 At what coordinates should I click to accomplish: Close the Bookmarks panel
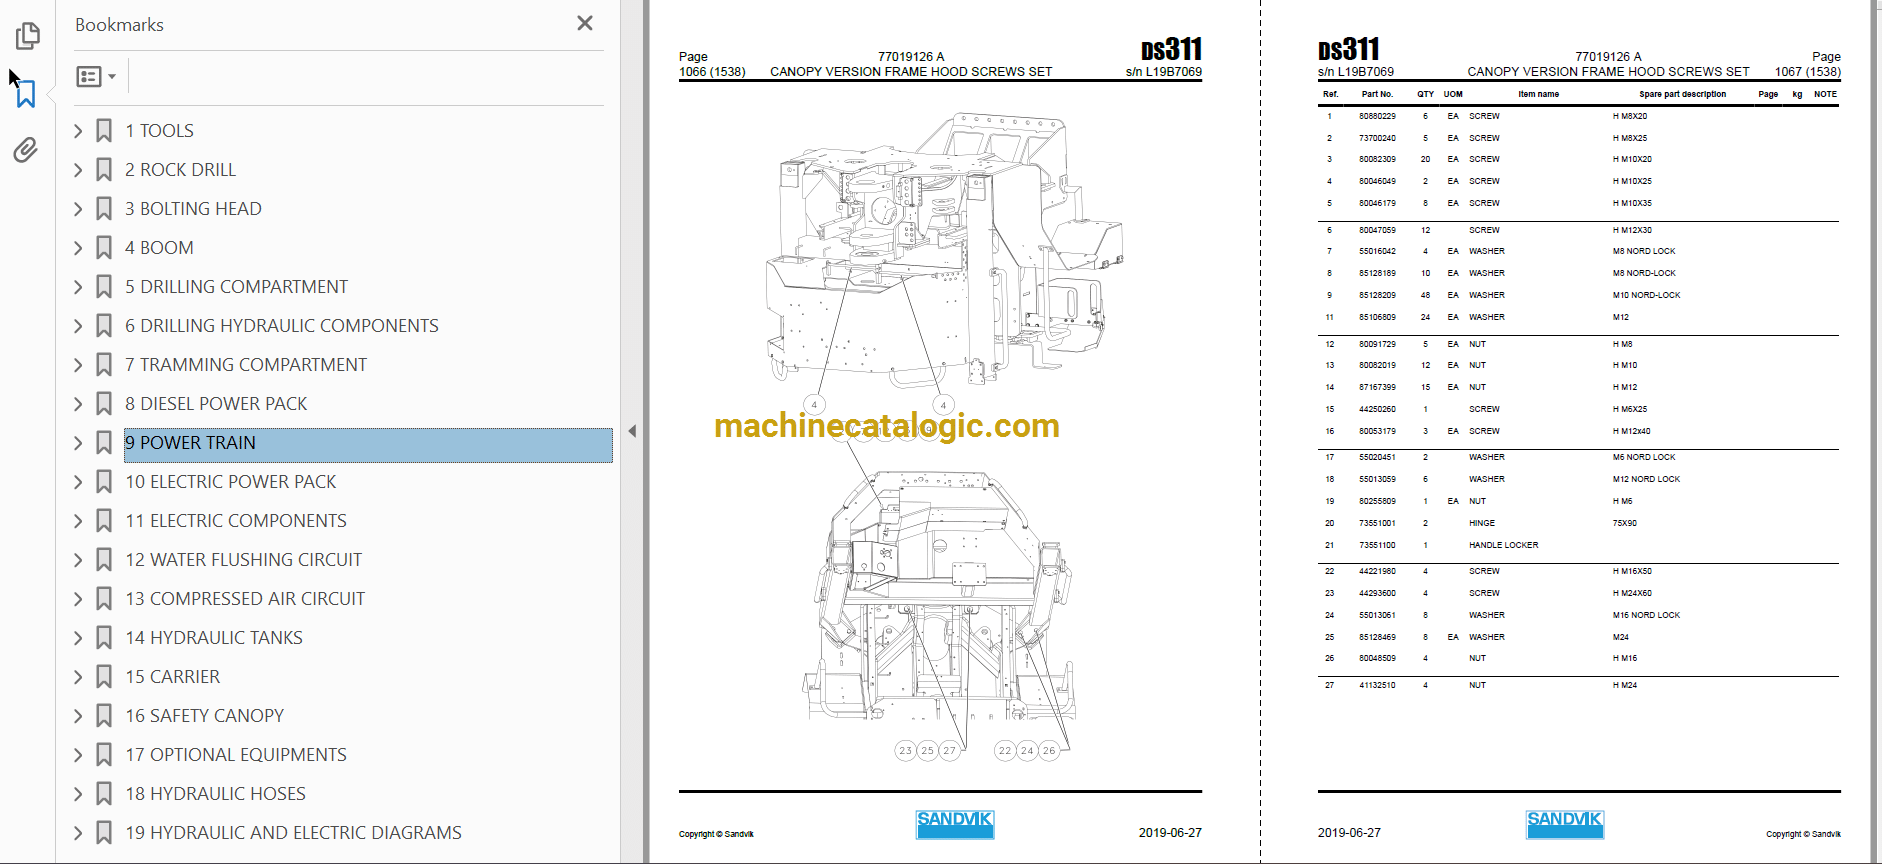point(585,23)
